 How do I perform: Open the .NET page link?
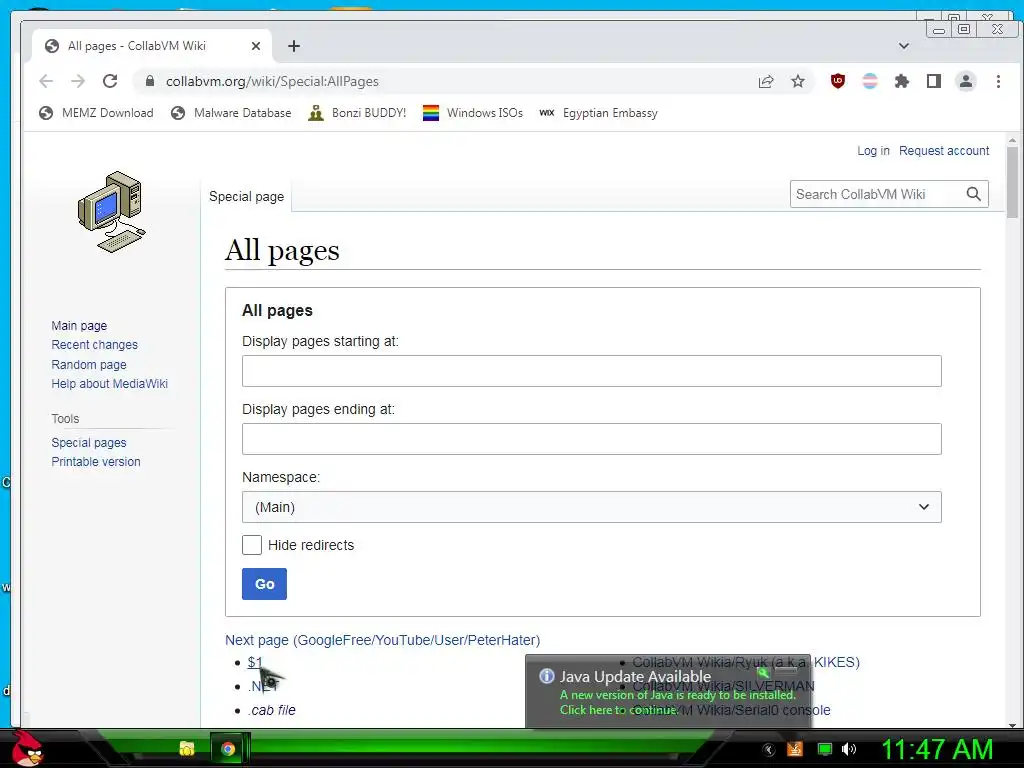[x=263, y=686]
